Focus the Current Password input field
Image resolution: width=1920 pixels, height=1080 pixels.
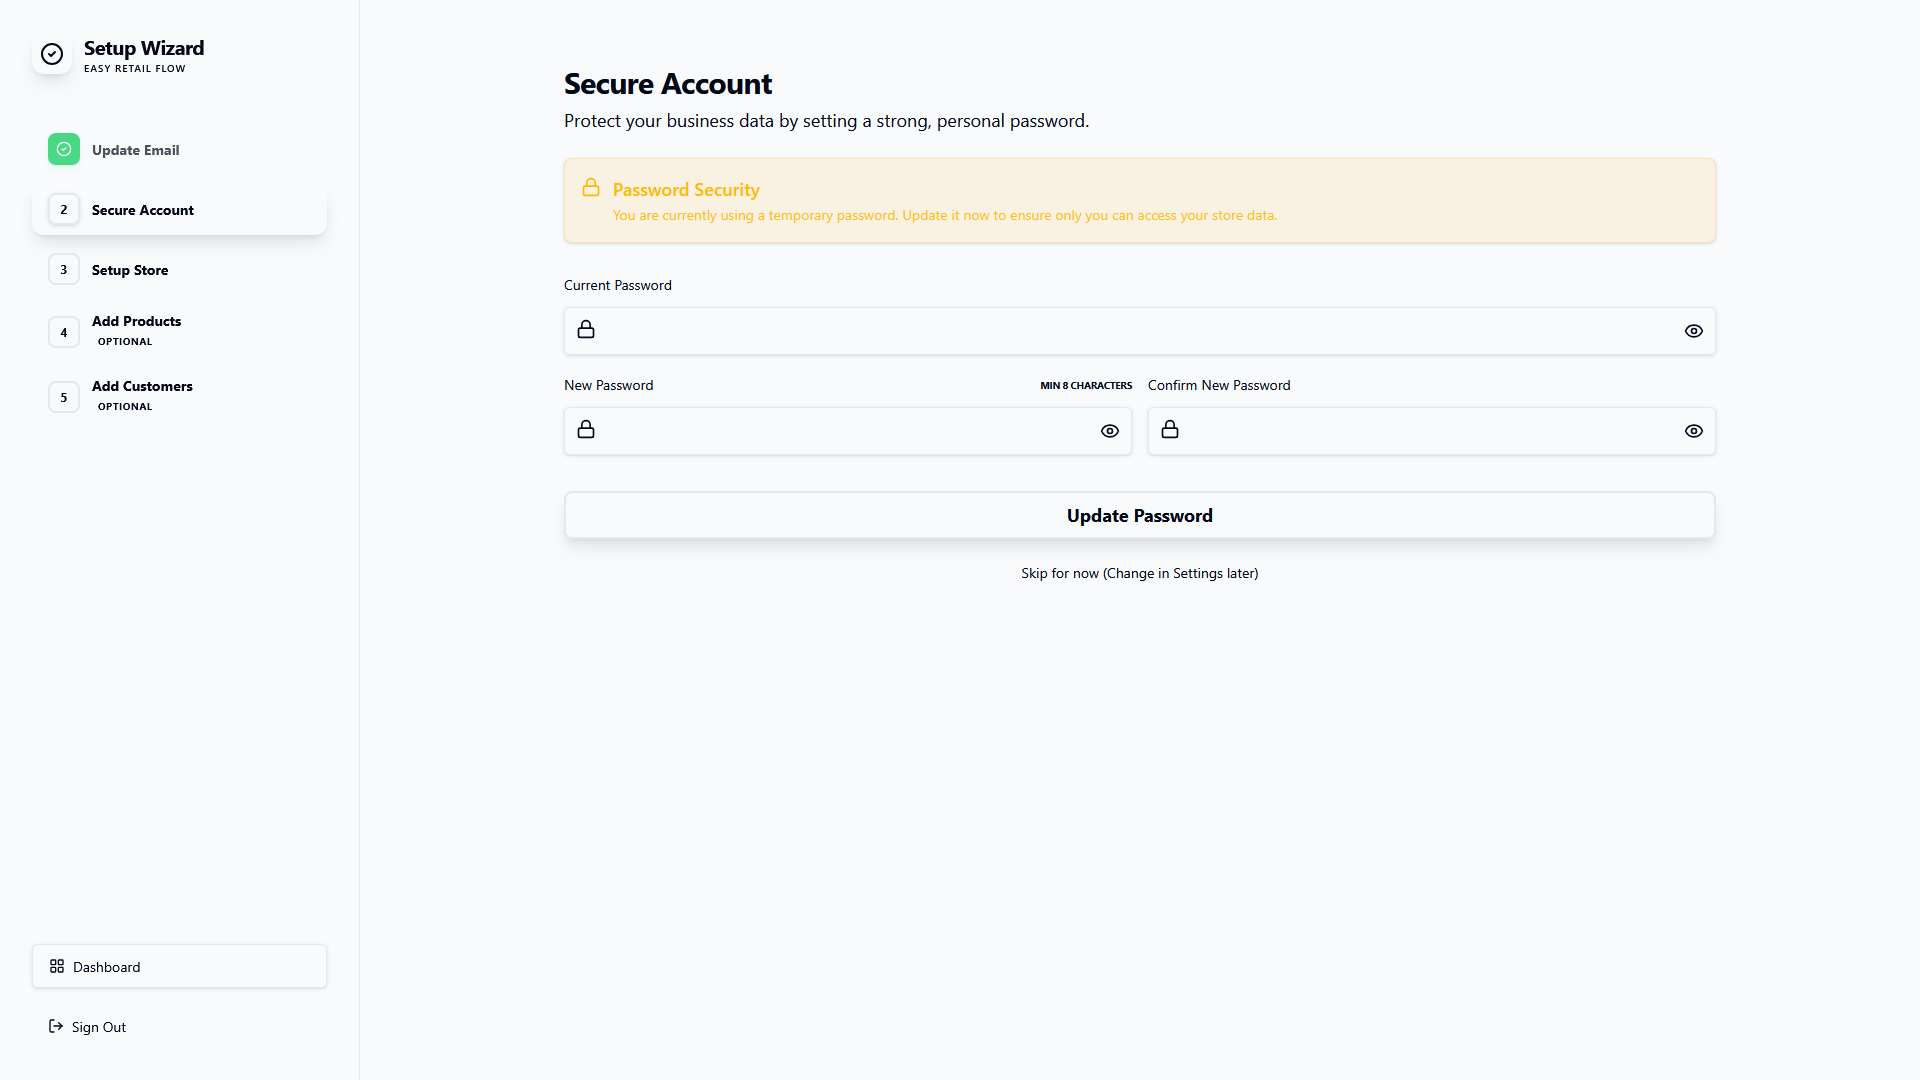1140,331
